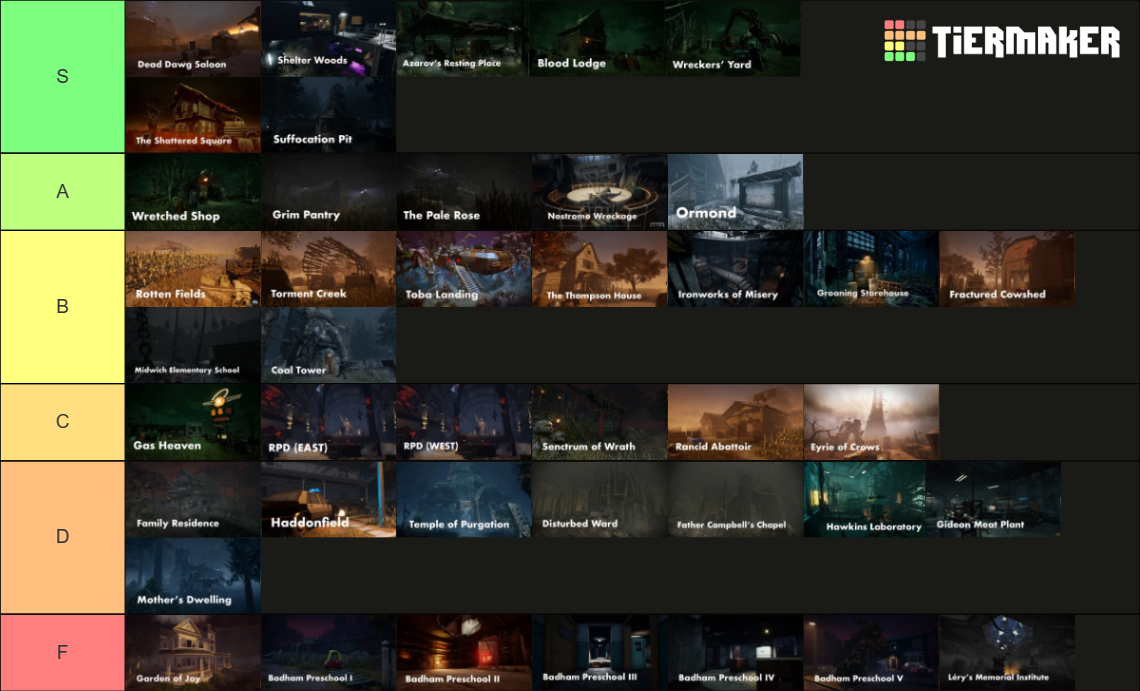Click the Wreckers' Yard map image
The height and width of the screenshot is (691, 1140).
coord(732,38)
